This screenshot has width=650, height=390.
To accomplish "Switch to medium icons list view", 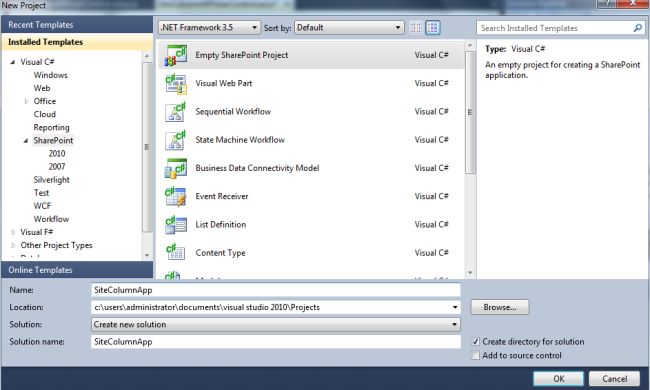I will [x=433, y=28].
